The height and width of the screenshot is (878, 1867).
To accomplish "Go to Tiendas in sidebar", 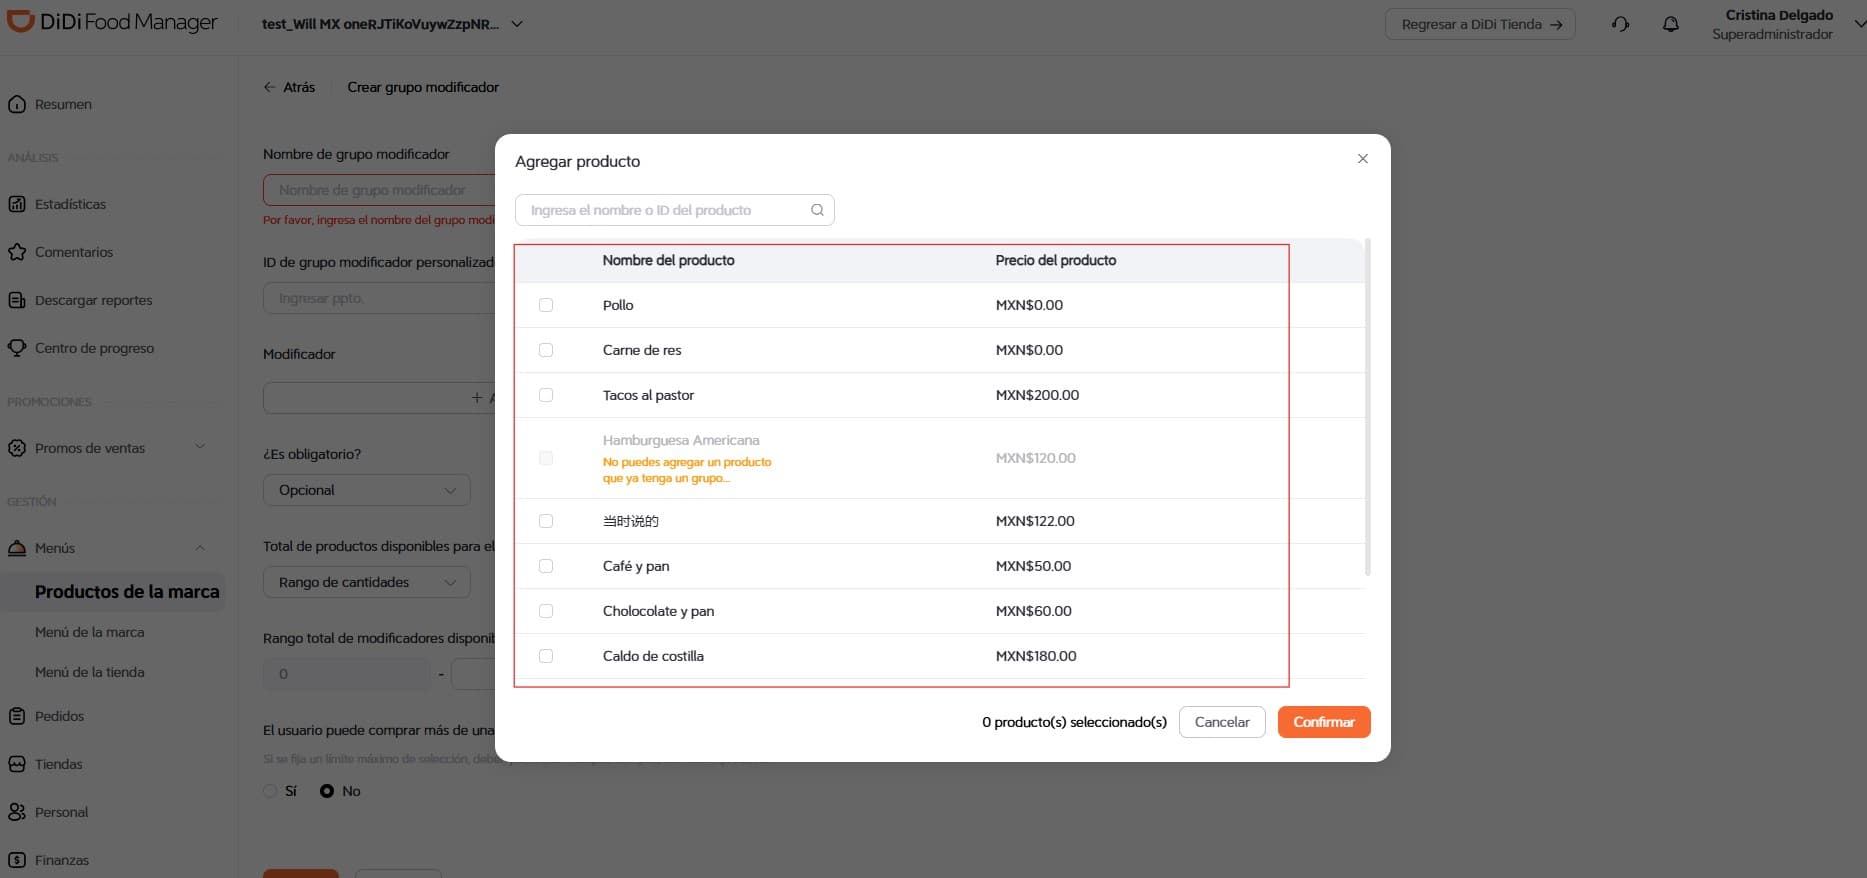I will [x=59, y=764].
